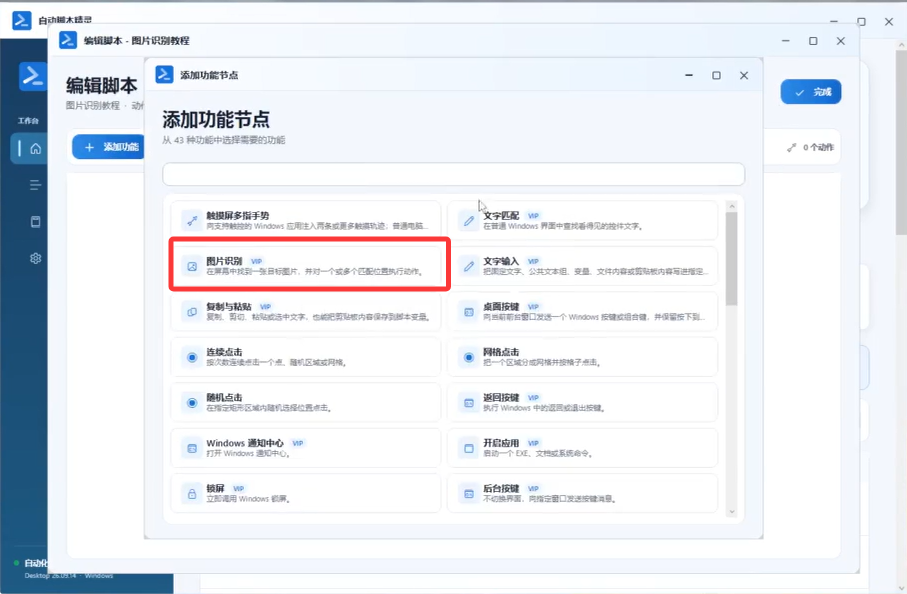Select the 随机点击 title text

[224, 398]
